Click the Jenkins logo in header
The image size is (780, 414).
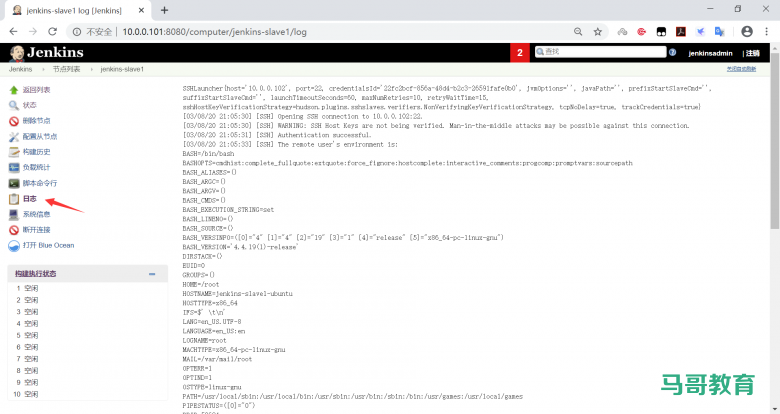pos(46,52)
